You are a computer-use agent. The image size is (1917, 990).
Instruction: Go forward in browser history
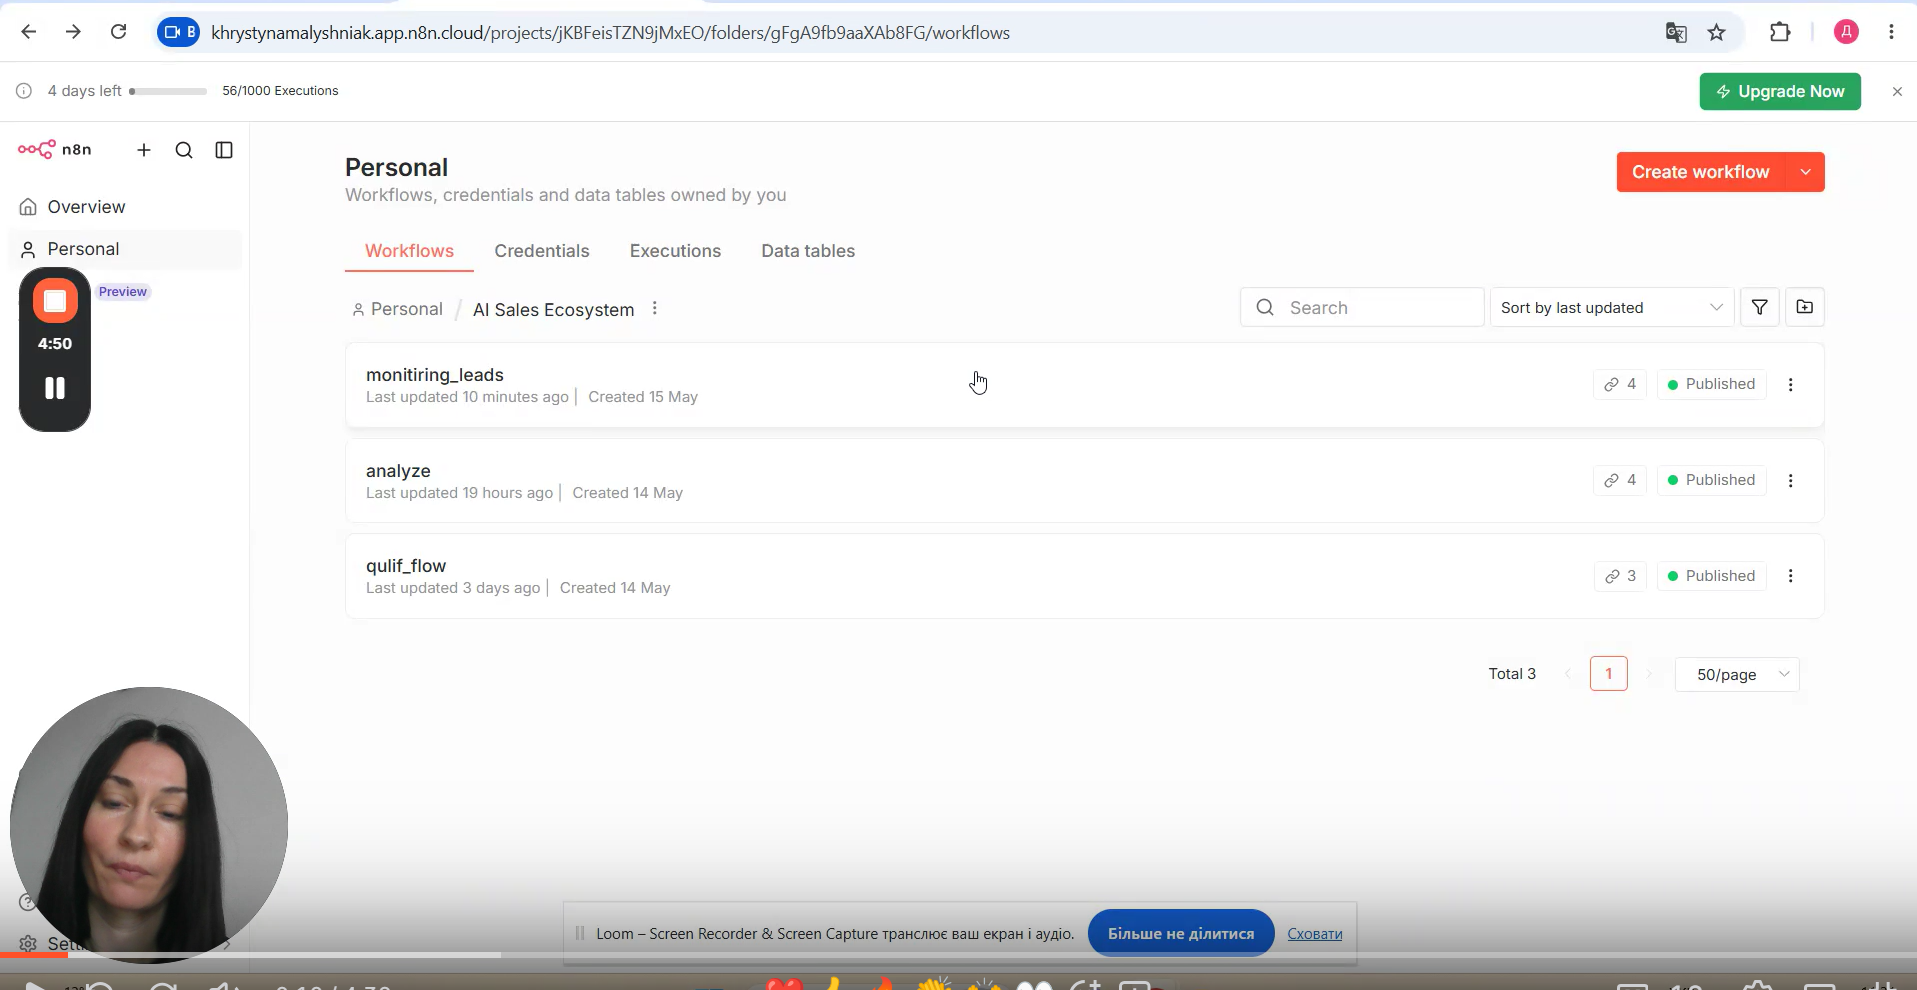73,32
